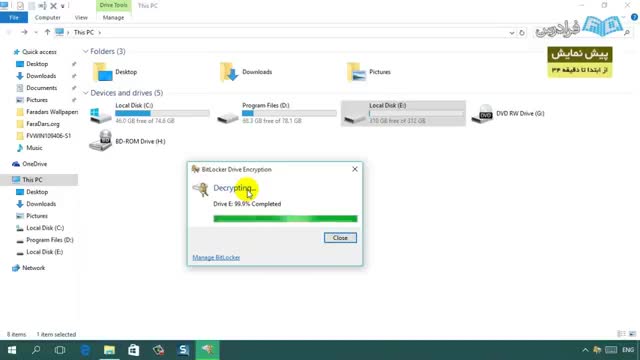Click This PC in the address path

pyautogui.click(x=84, y=32)
